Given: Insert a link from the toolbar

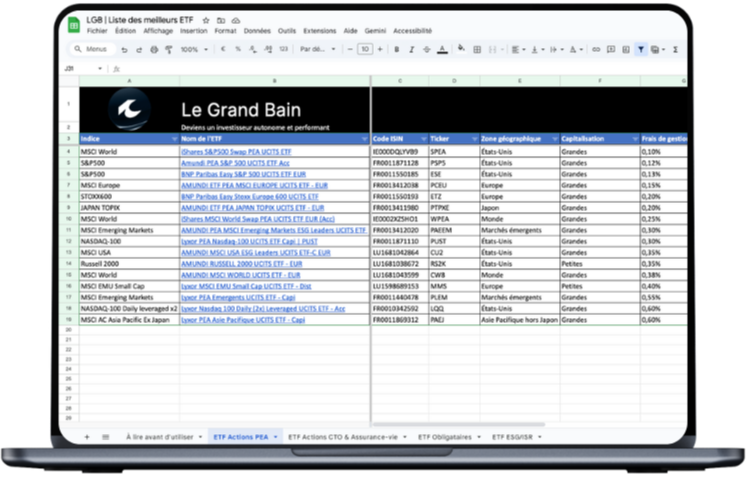Looking at the screenshot, I should [596, 49].
